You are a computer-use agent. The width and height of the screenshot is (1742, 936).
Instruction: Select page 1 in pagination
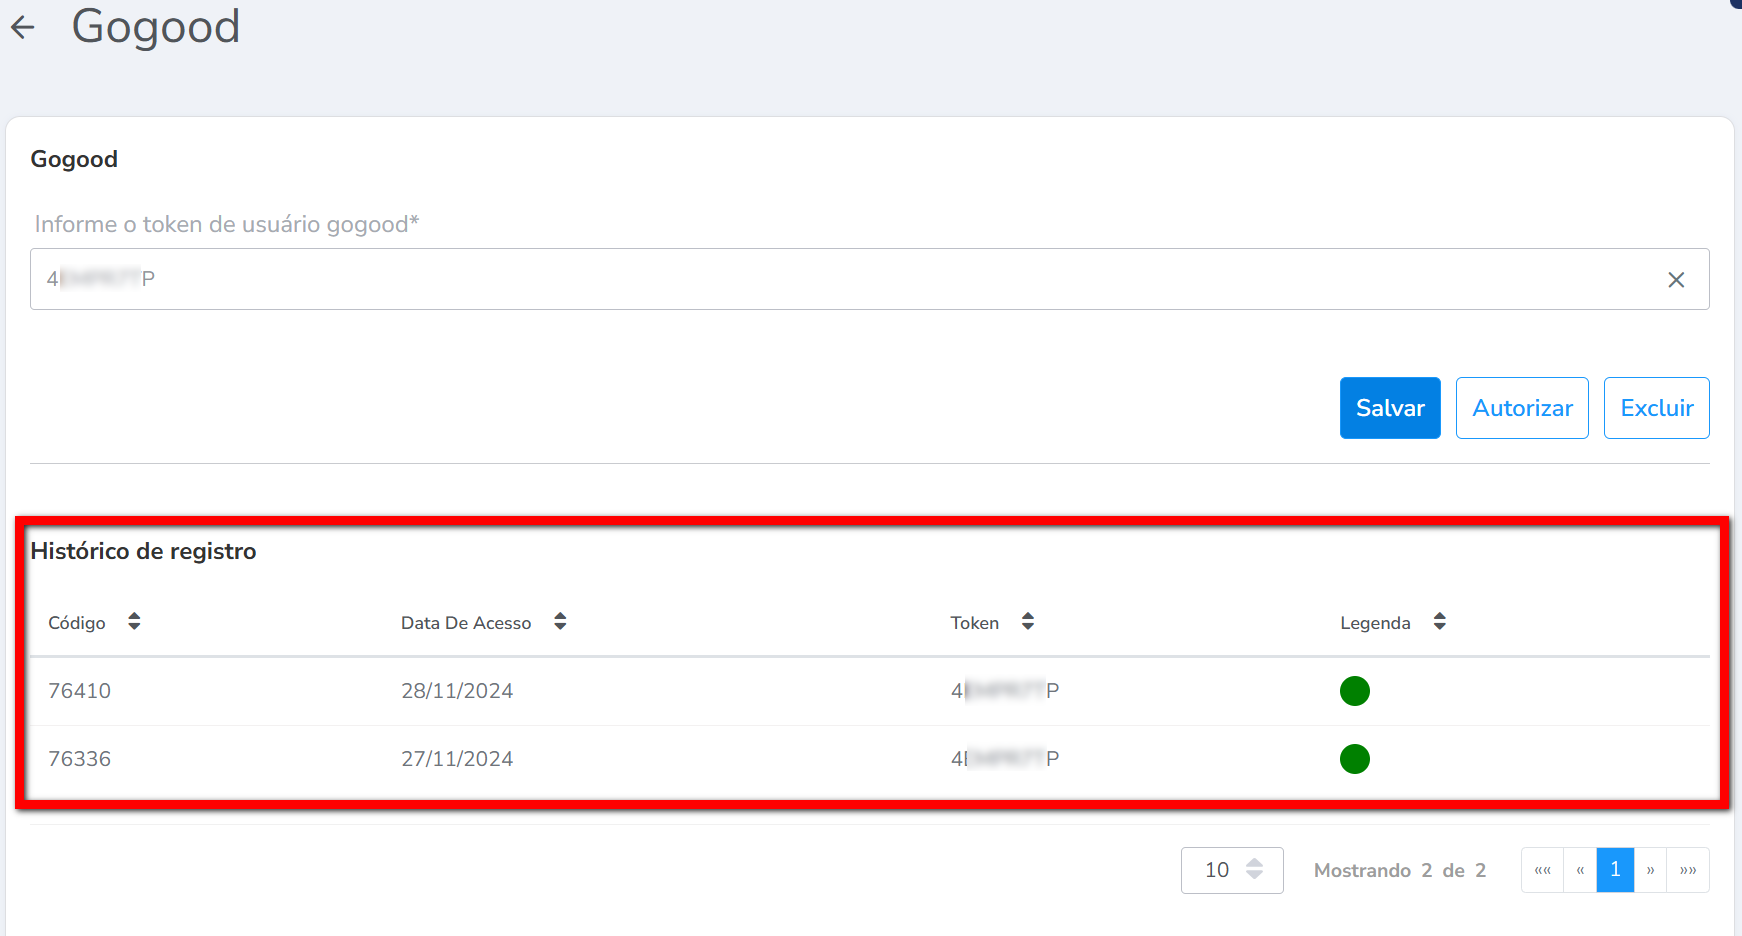[x=1615, y=870]
